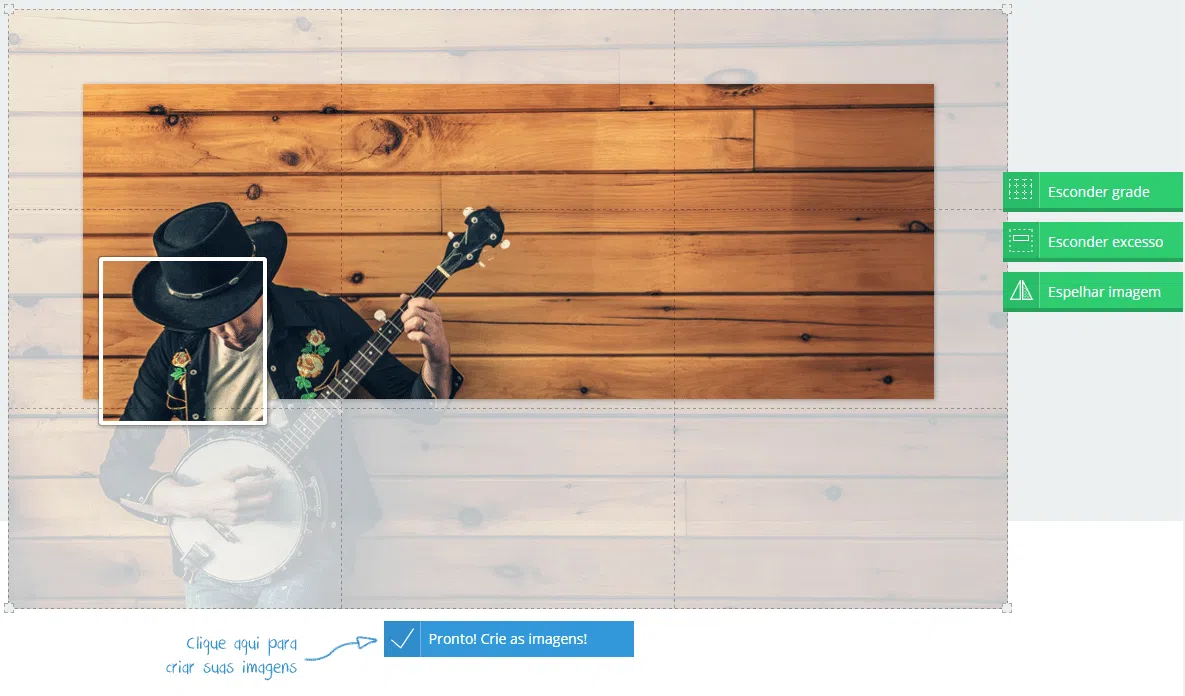Click the dimmed wood area above the cover
1185x696 pixels.
[x=508, y=47]
